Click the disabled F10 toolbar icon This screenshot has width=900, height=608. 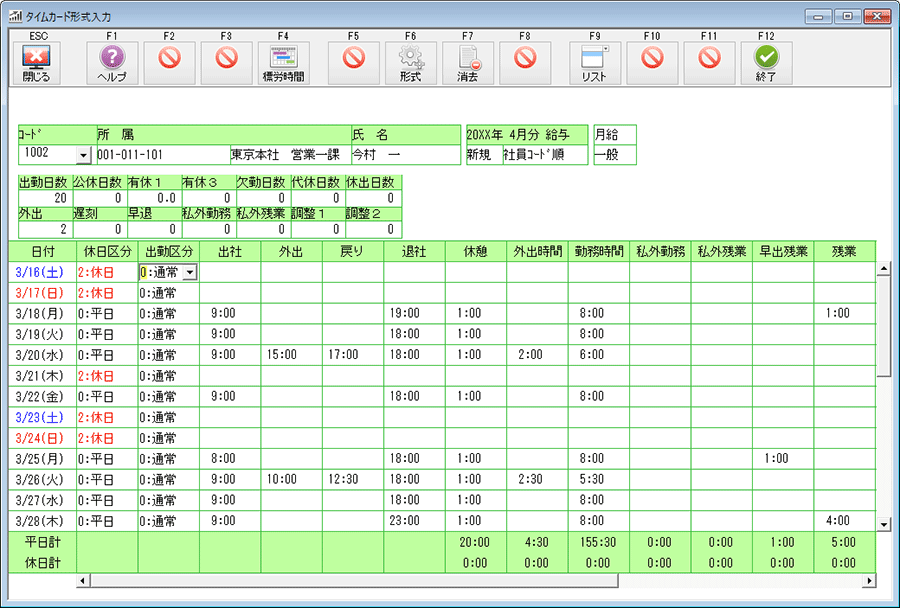[652, 63]
